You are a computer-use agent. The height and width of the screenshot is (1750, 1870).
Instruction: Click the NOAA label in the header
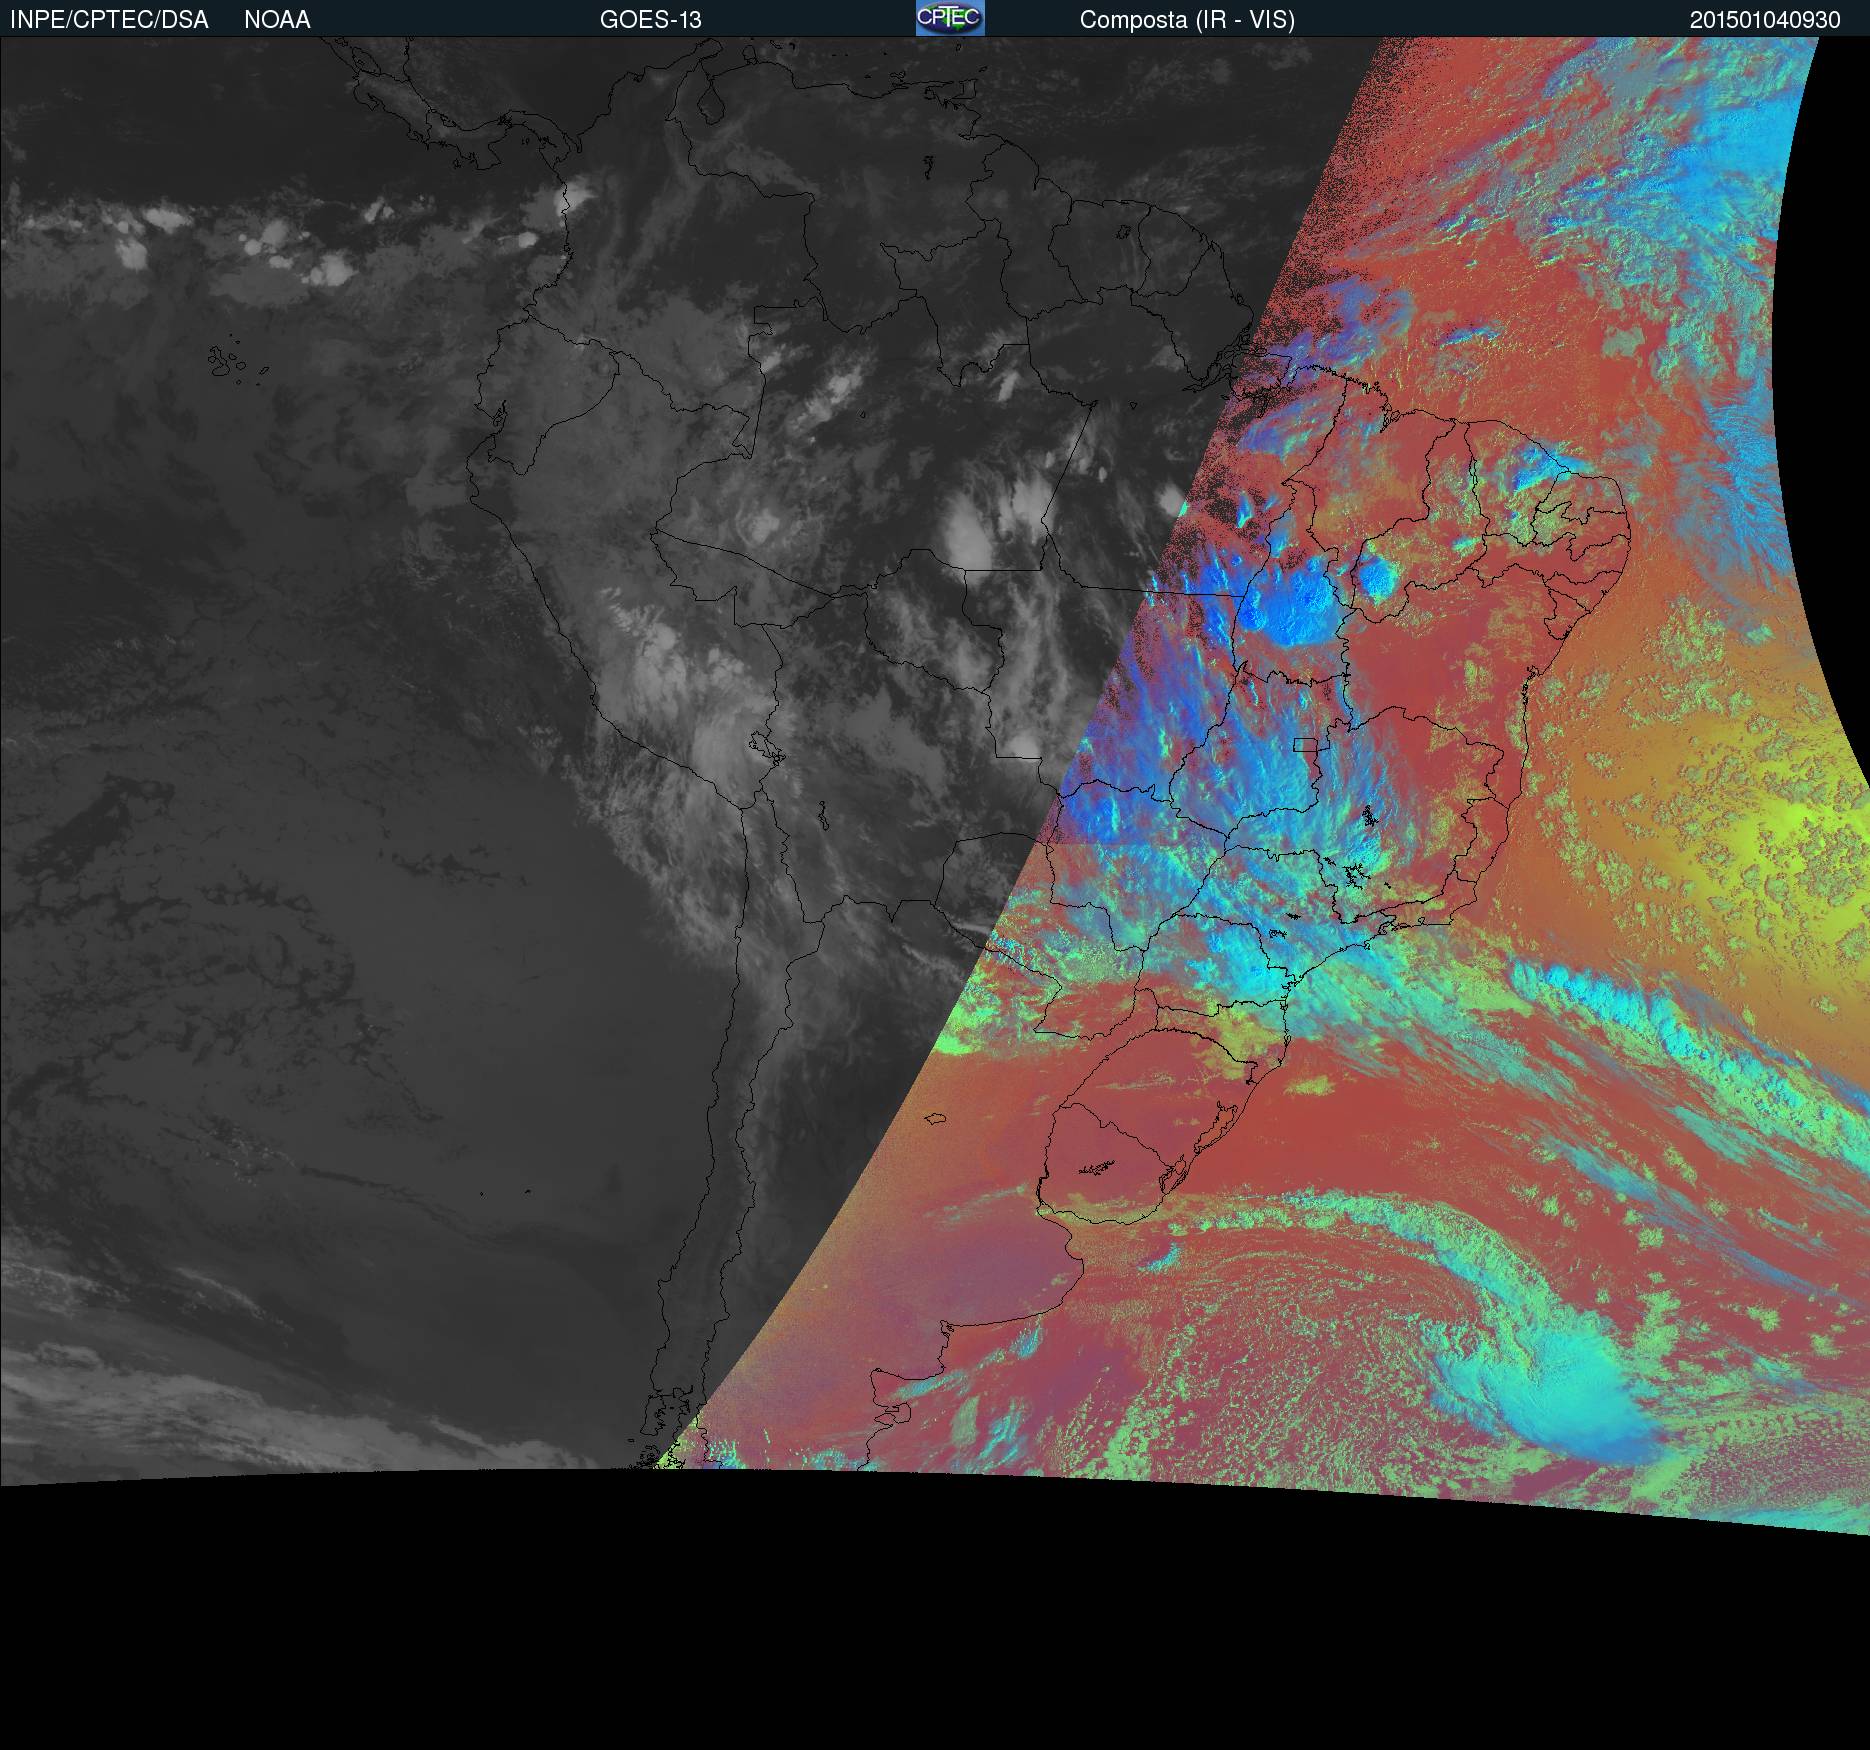click(x=277, y=20)
